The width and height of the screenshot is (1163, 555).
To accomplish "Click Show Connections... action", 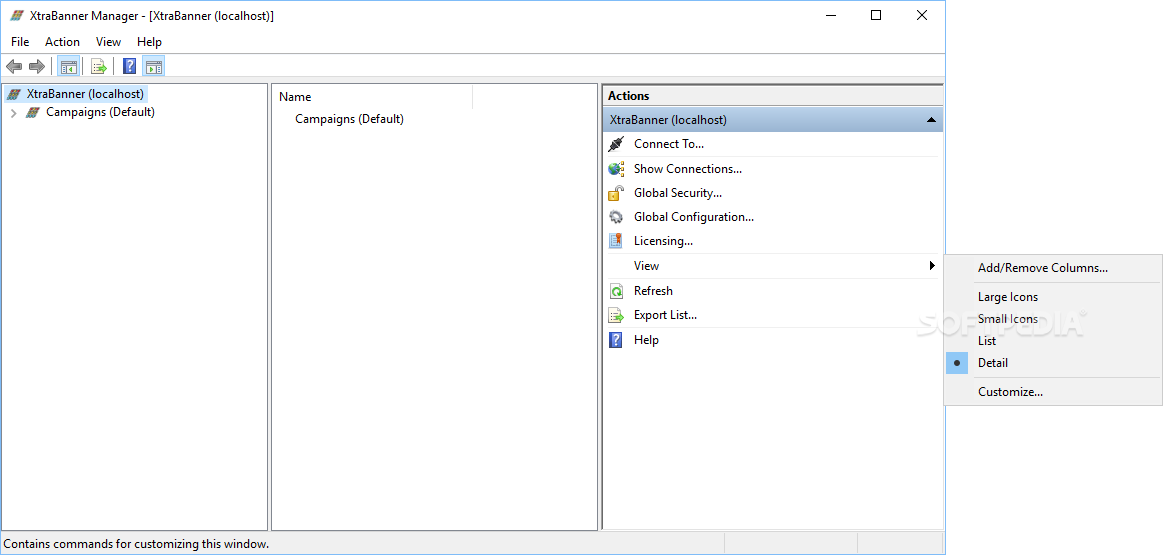I will (688, 168).
